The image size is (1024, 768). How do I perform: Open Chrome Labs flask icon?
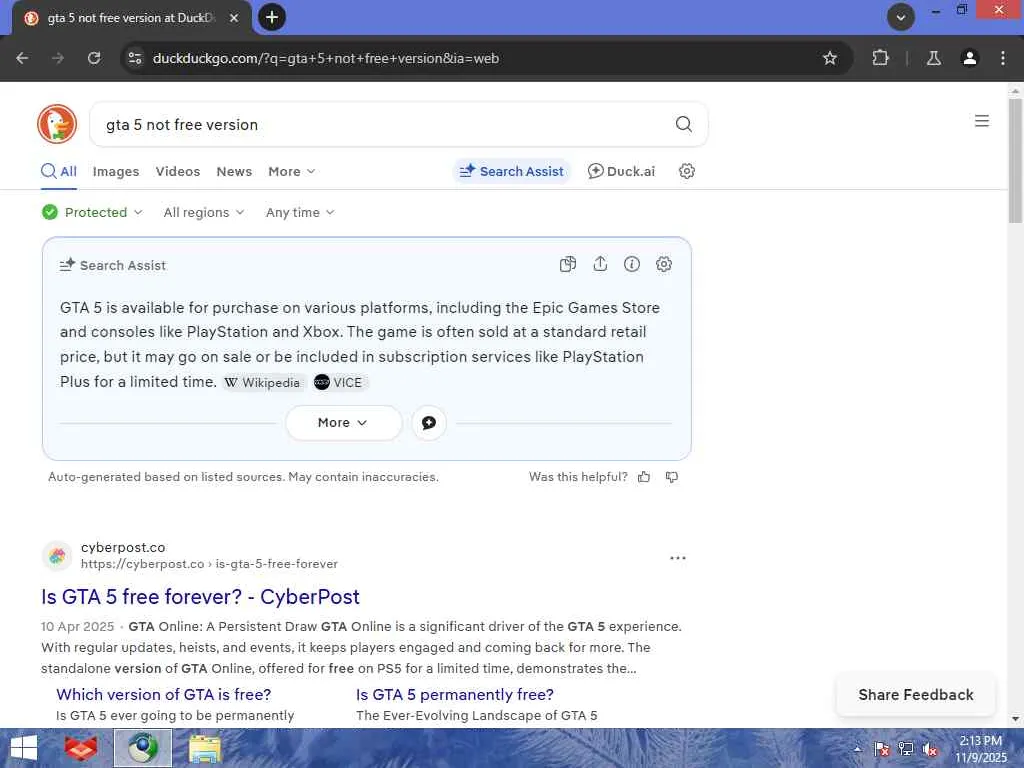(x=933, y=58)
